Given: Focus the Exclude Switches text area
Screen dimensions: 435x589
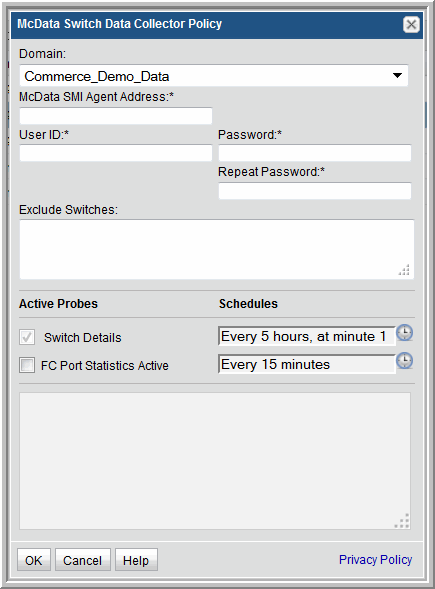Looking at the screenshot, I should [217, 249].
